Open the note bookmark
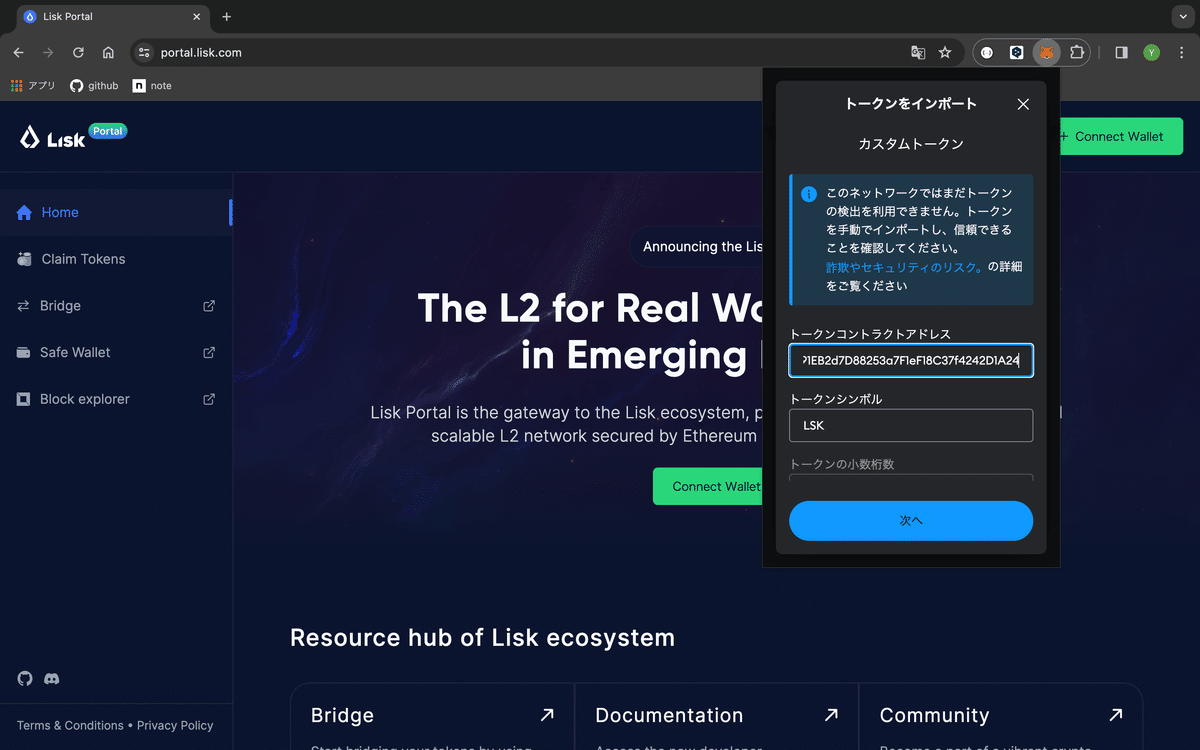The height and width of the screenshot is (750, 1200). [152, 86]
